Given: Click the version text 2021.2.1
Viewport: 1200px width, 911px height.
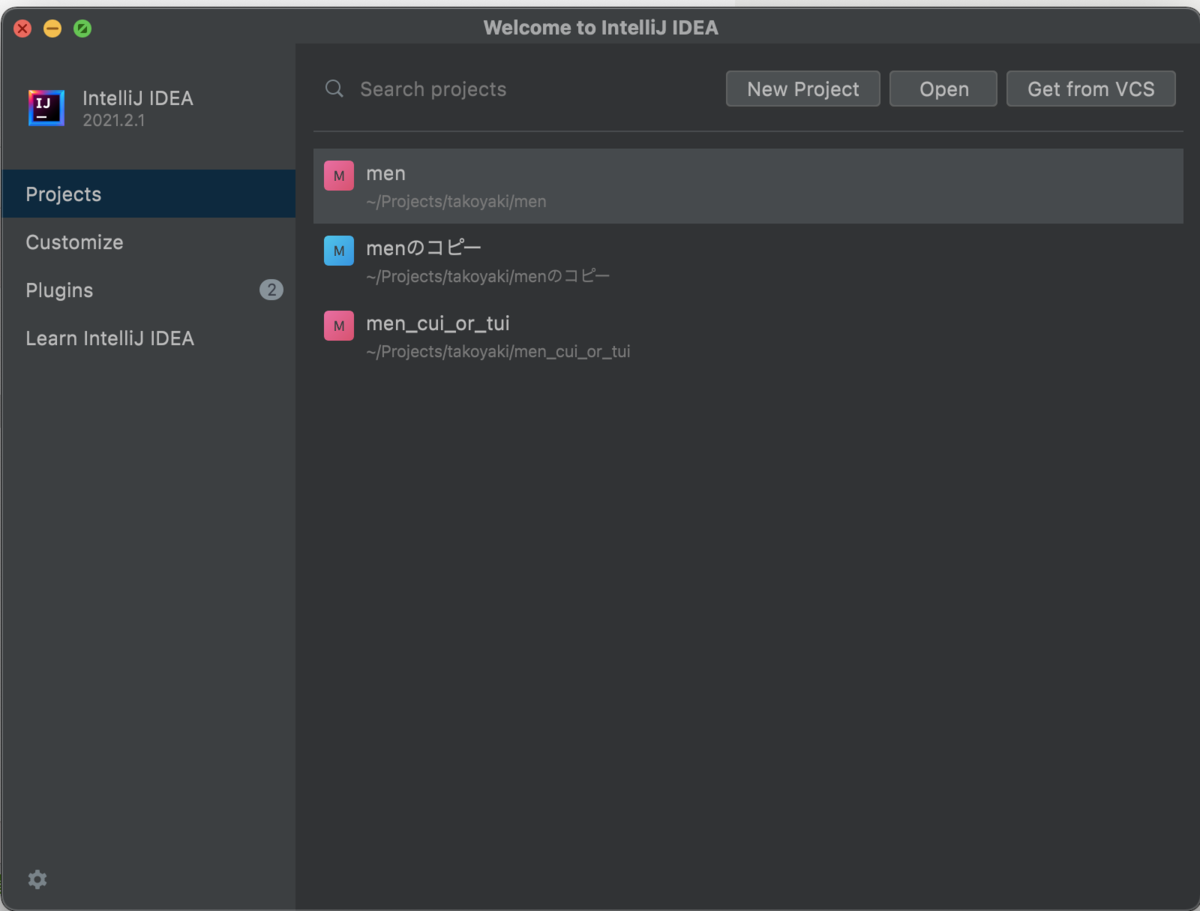Looking at the screenshot, I should 114,121.
